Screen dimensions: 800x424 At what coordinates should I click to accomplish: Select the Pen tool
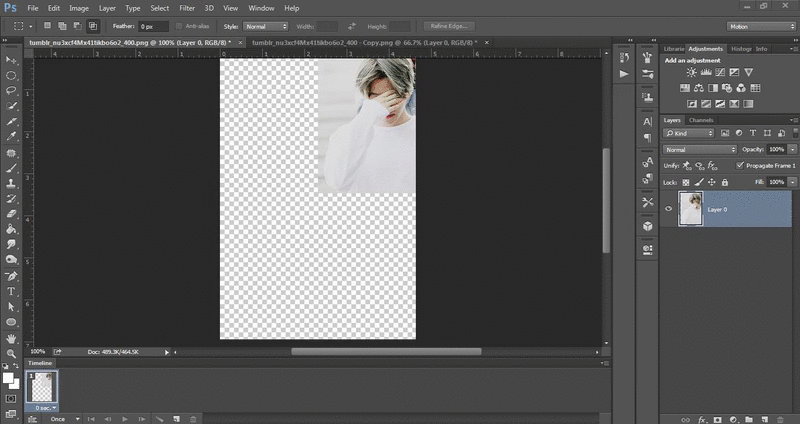(x=11, y=276)
